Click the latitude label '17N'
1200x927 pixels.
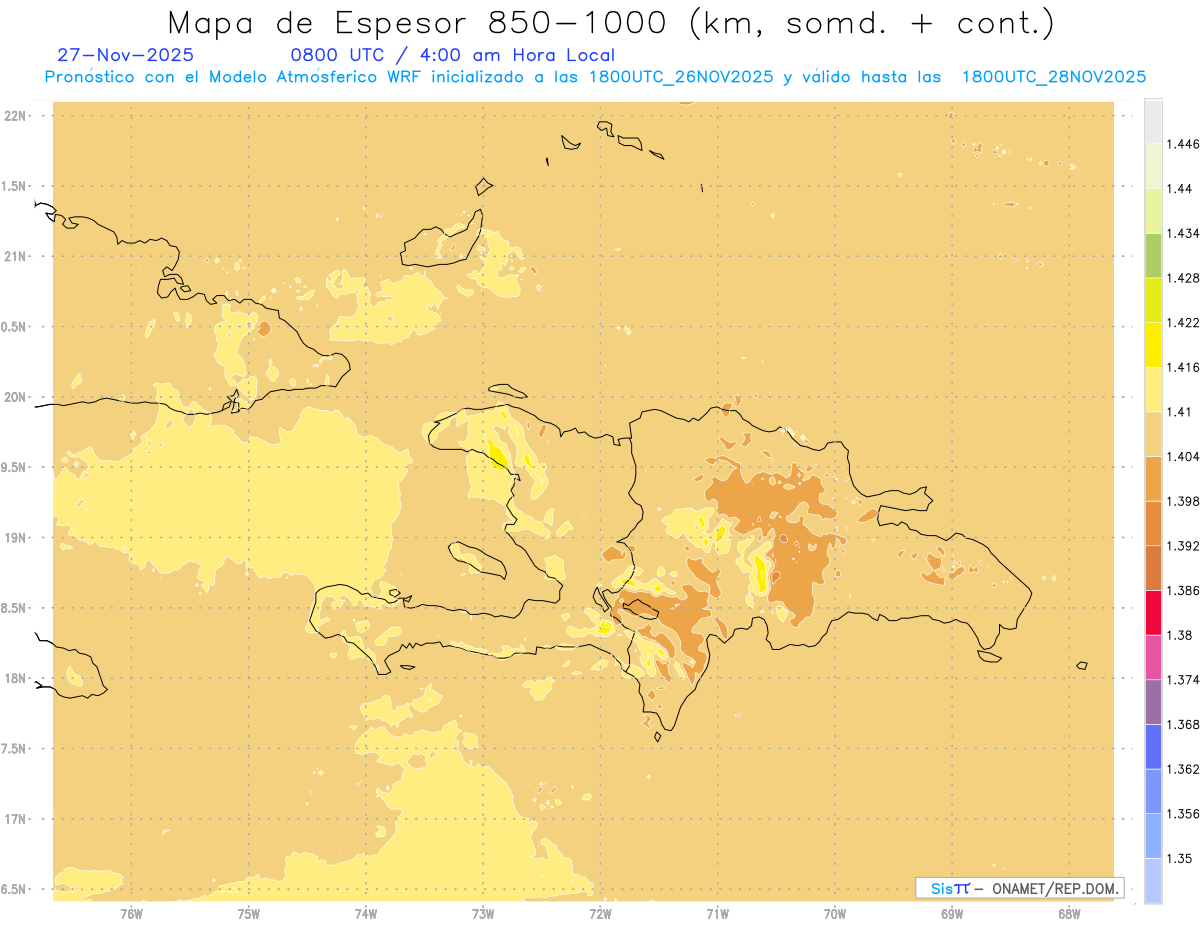15,819
